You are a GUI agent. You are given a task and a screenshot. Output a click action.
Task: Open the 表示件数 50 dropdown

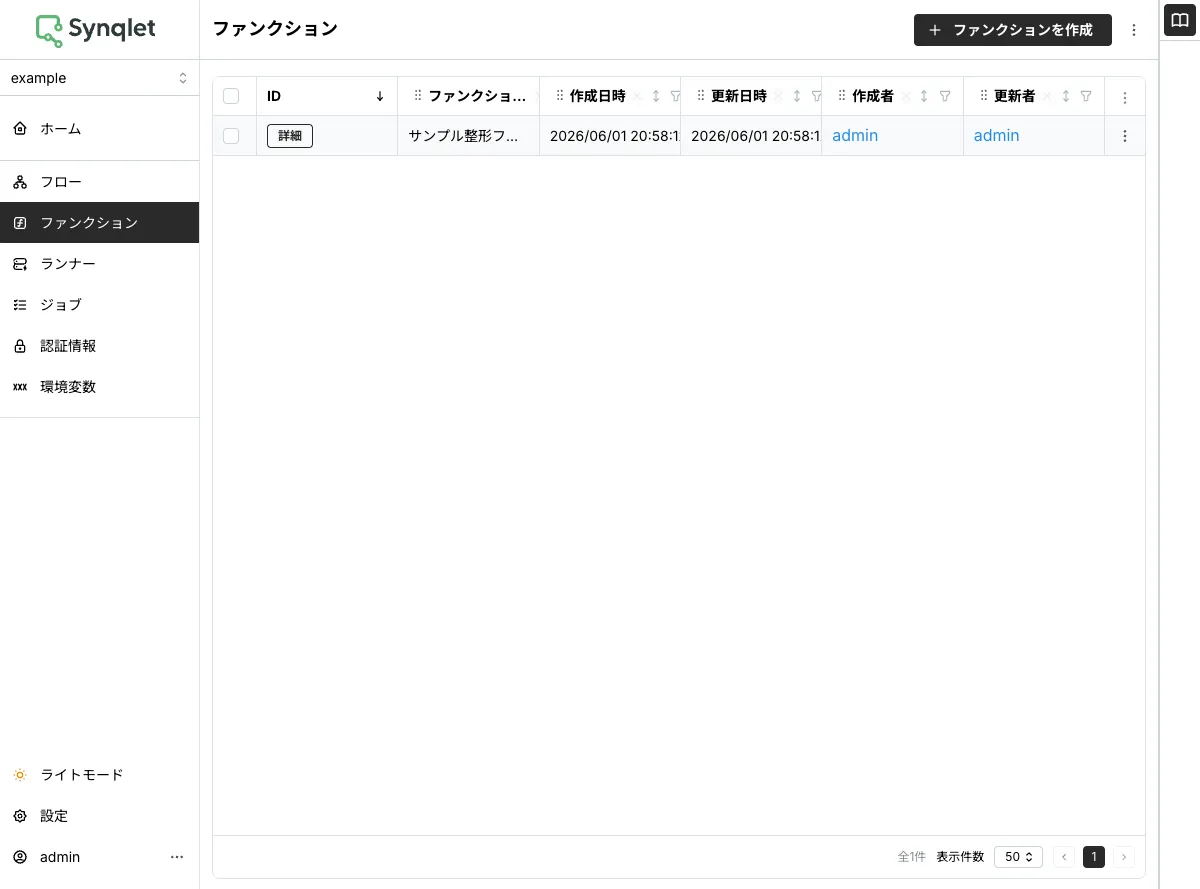pos(1019,857)
